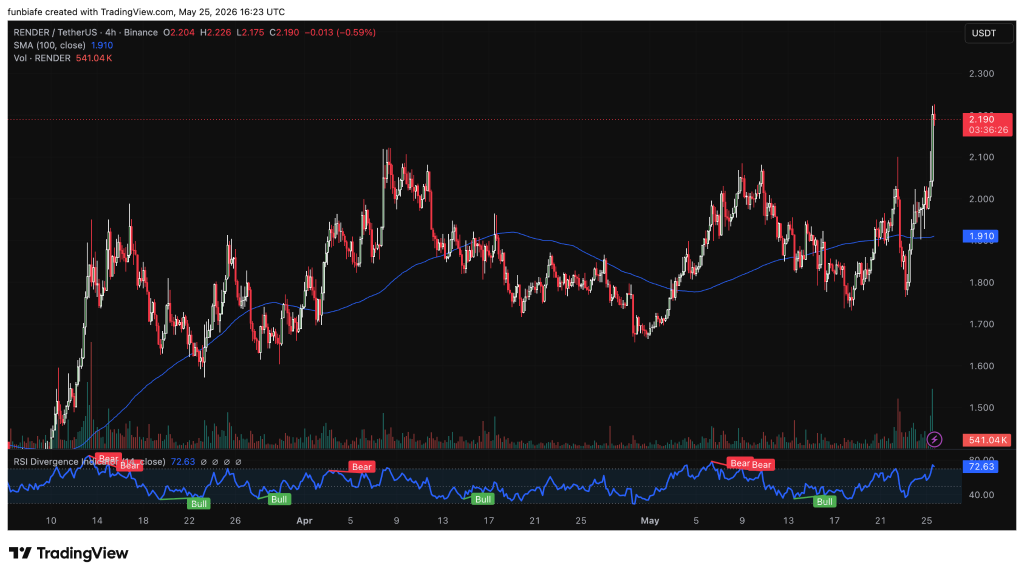
Task: Select the SMA (100, close) indicator legend
Action: [50, 45]
